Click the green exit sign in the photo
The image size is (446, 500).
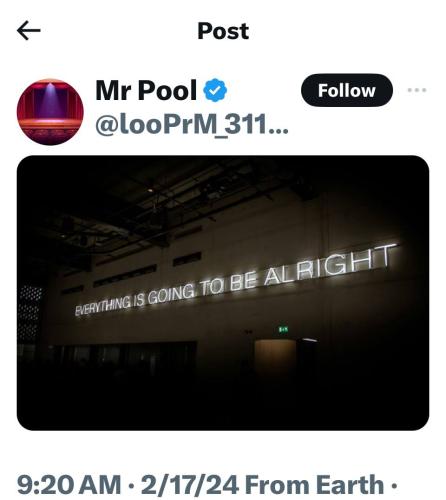pyautogui.click(x=283, y=330)
